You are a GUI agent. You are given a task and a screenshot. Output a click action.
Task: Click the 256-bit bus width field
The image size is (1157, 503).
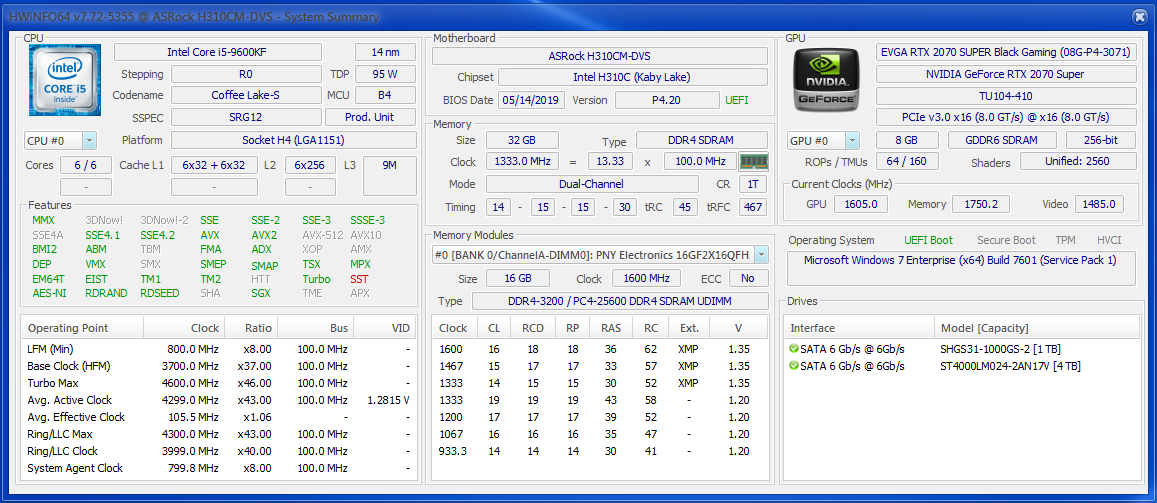click(x=1101, y=140)
